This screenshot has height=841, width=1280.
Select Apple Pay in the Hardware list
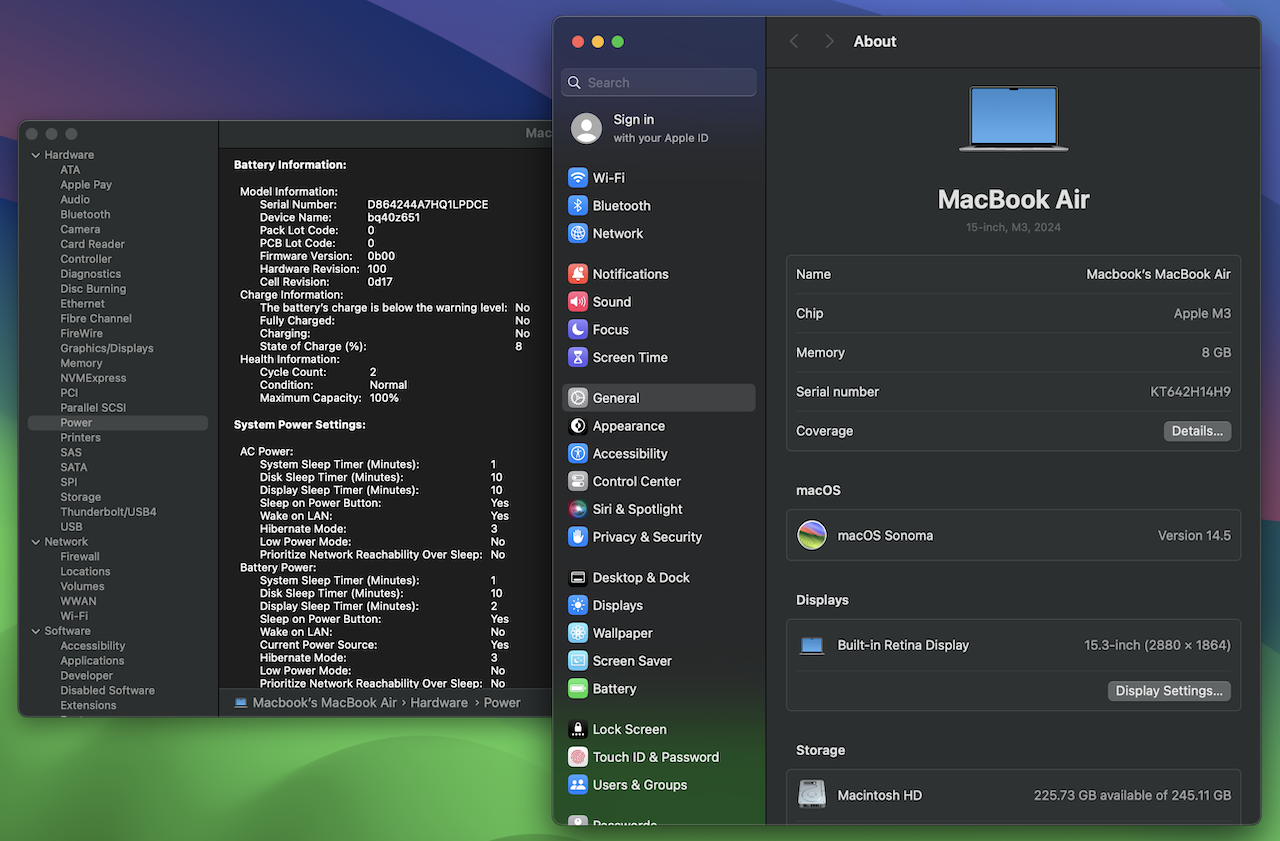coord(86,185)
